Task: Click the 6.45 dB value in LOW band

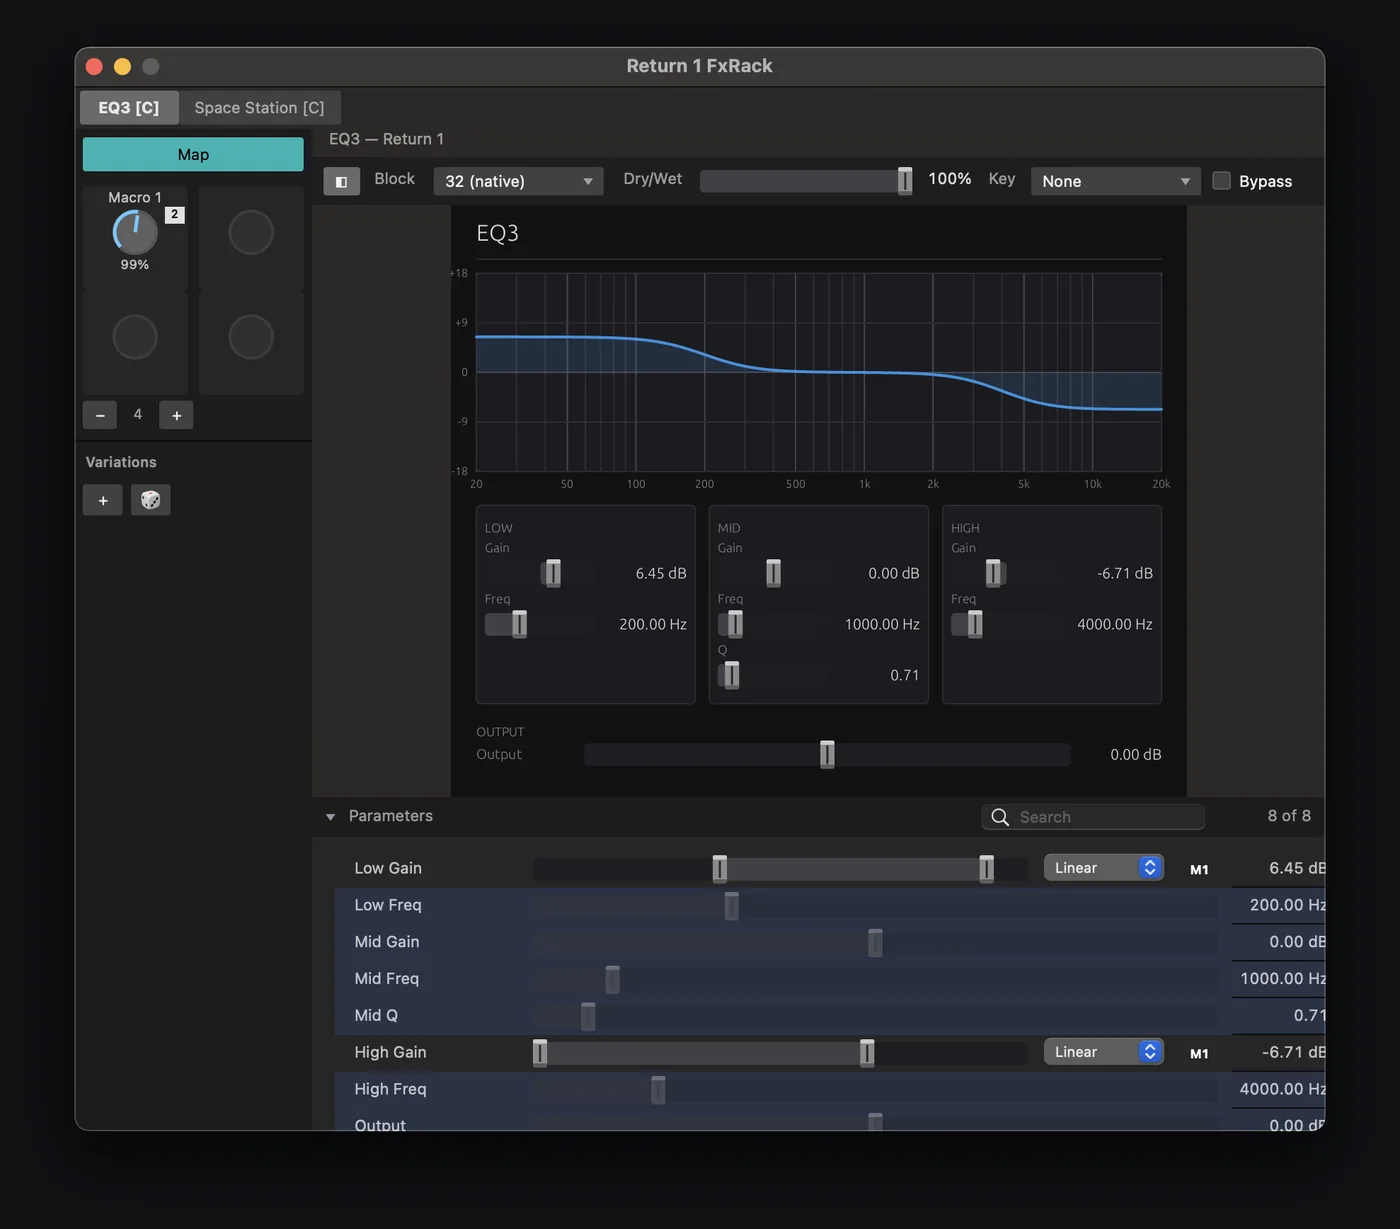Action: click(661, 573)
